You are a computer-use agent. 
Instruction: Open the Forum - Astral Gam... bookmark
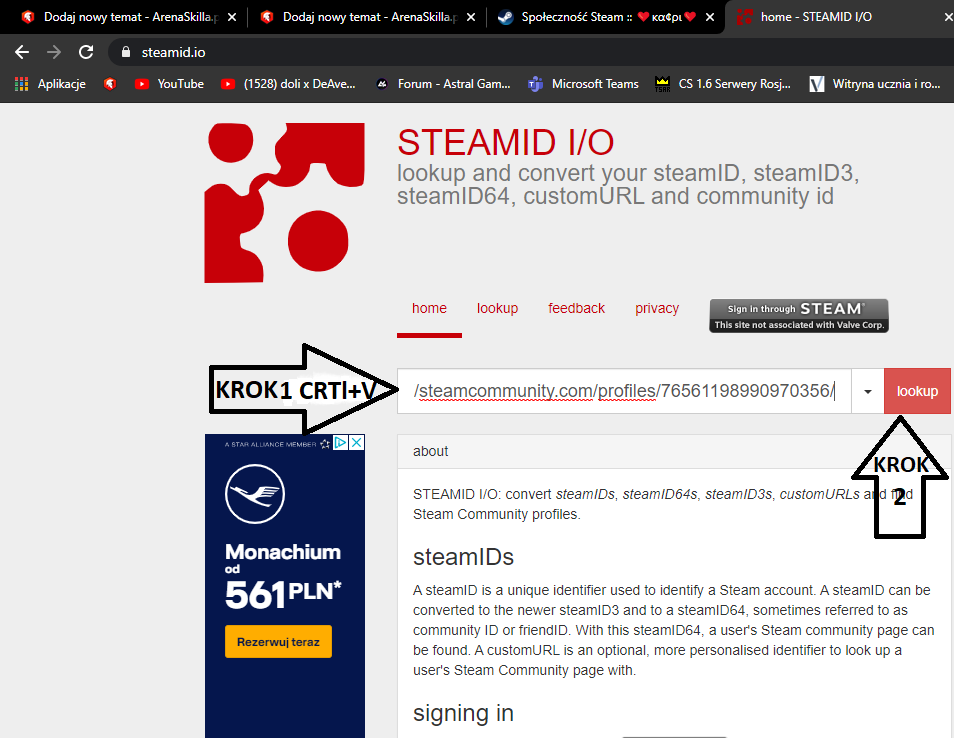[444, 84]
